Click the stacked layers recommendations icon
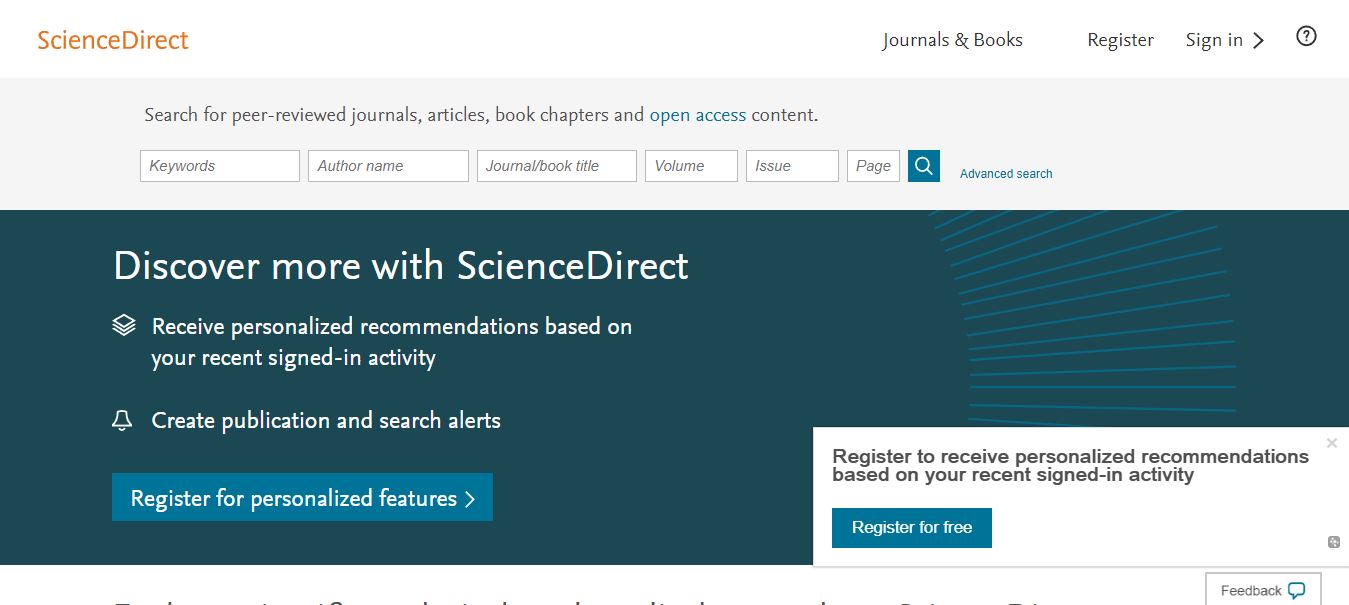Viewport: 1349px width, 605px height. (x=123, y=326)
